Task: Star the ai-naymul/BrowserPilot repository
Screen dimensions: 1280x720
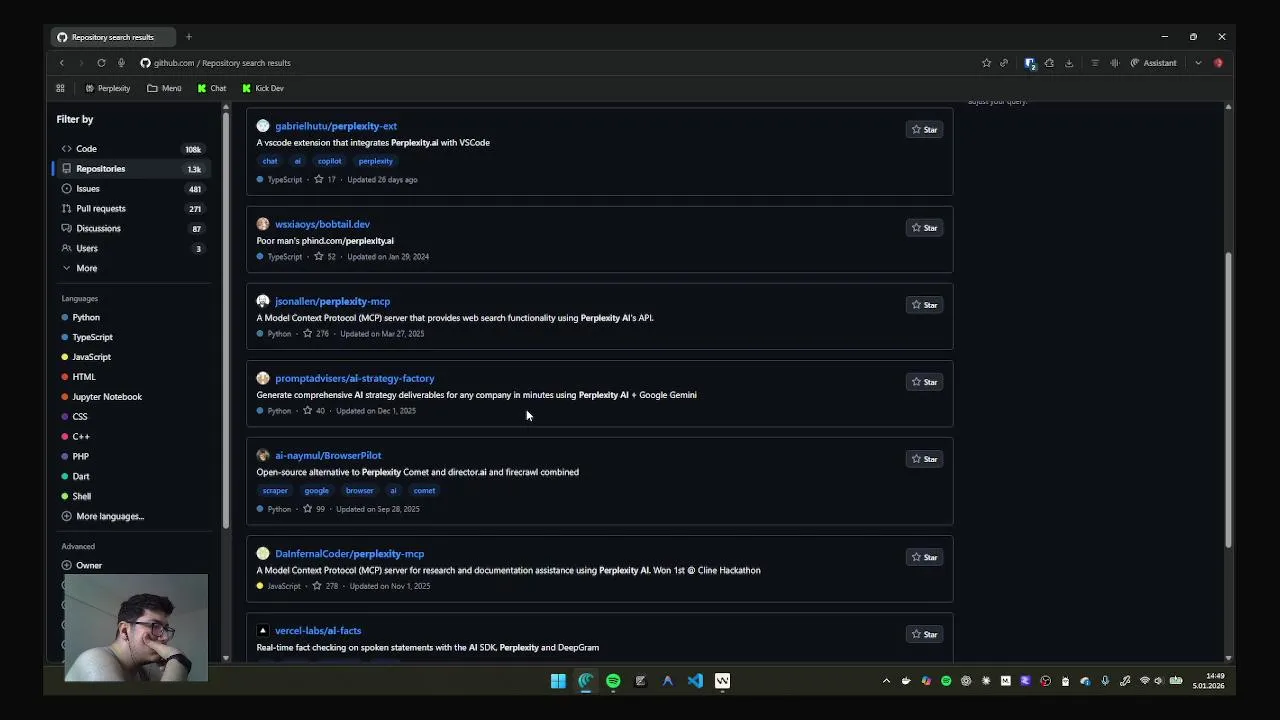Action: [x=924, y=459]
